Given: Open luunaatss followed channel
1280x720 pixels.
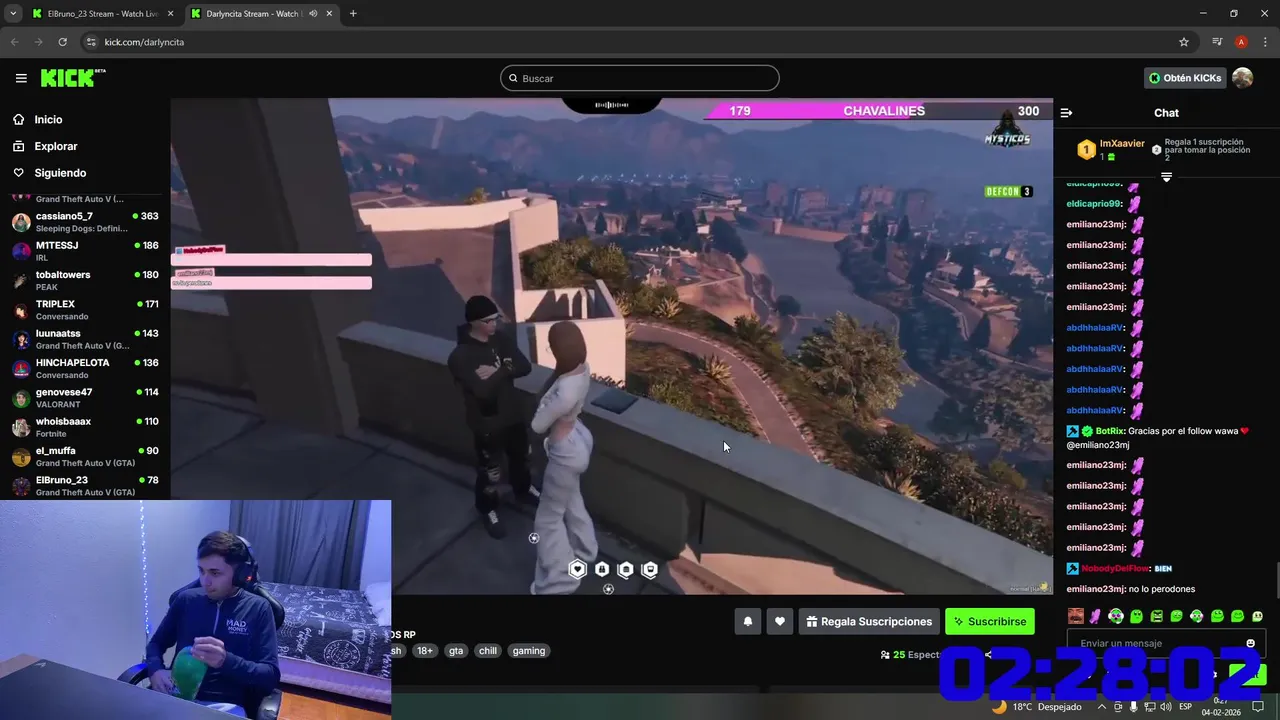Looking at the screenshot, I should [85, 339].
